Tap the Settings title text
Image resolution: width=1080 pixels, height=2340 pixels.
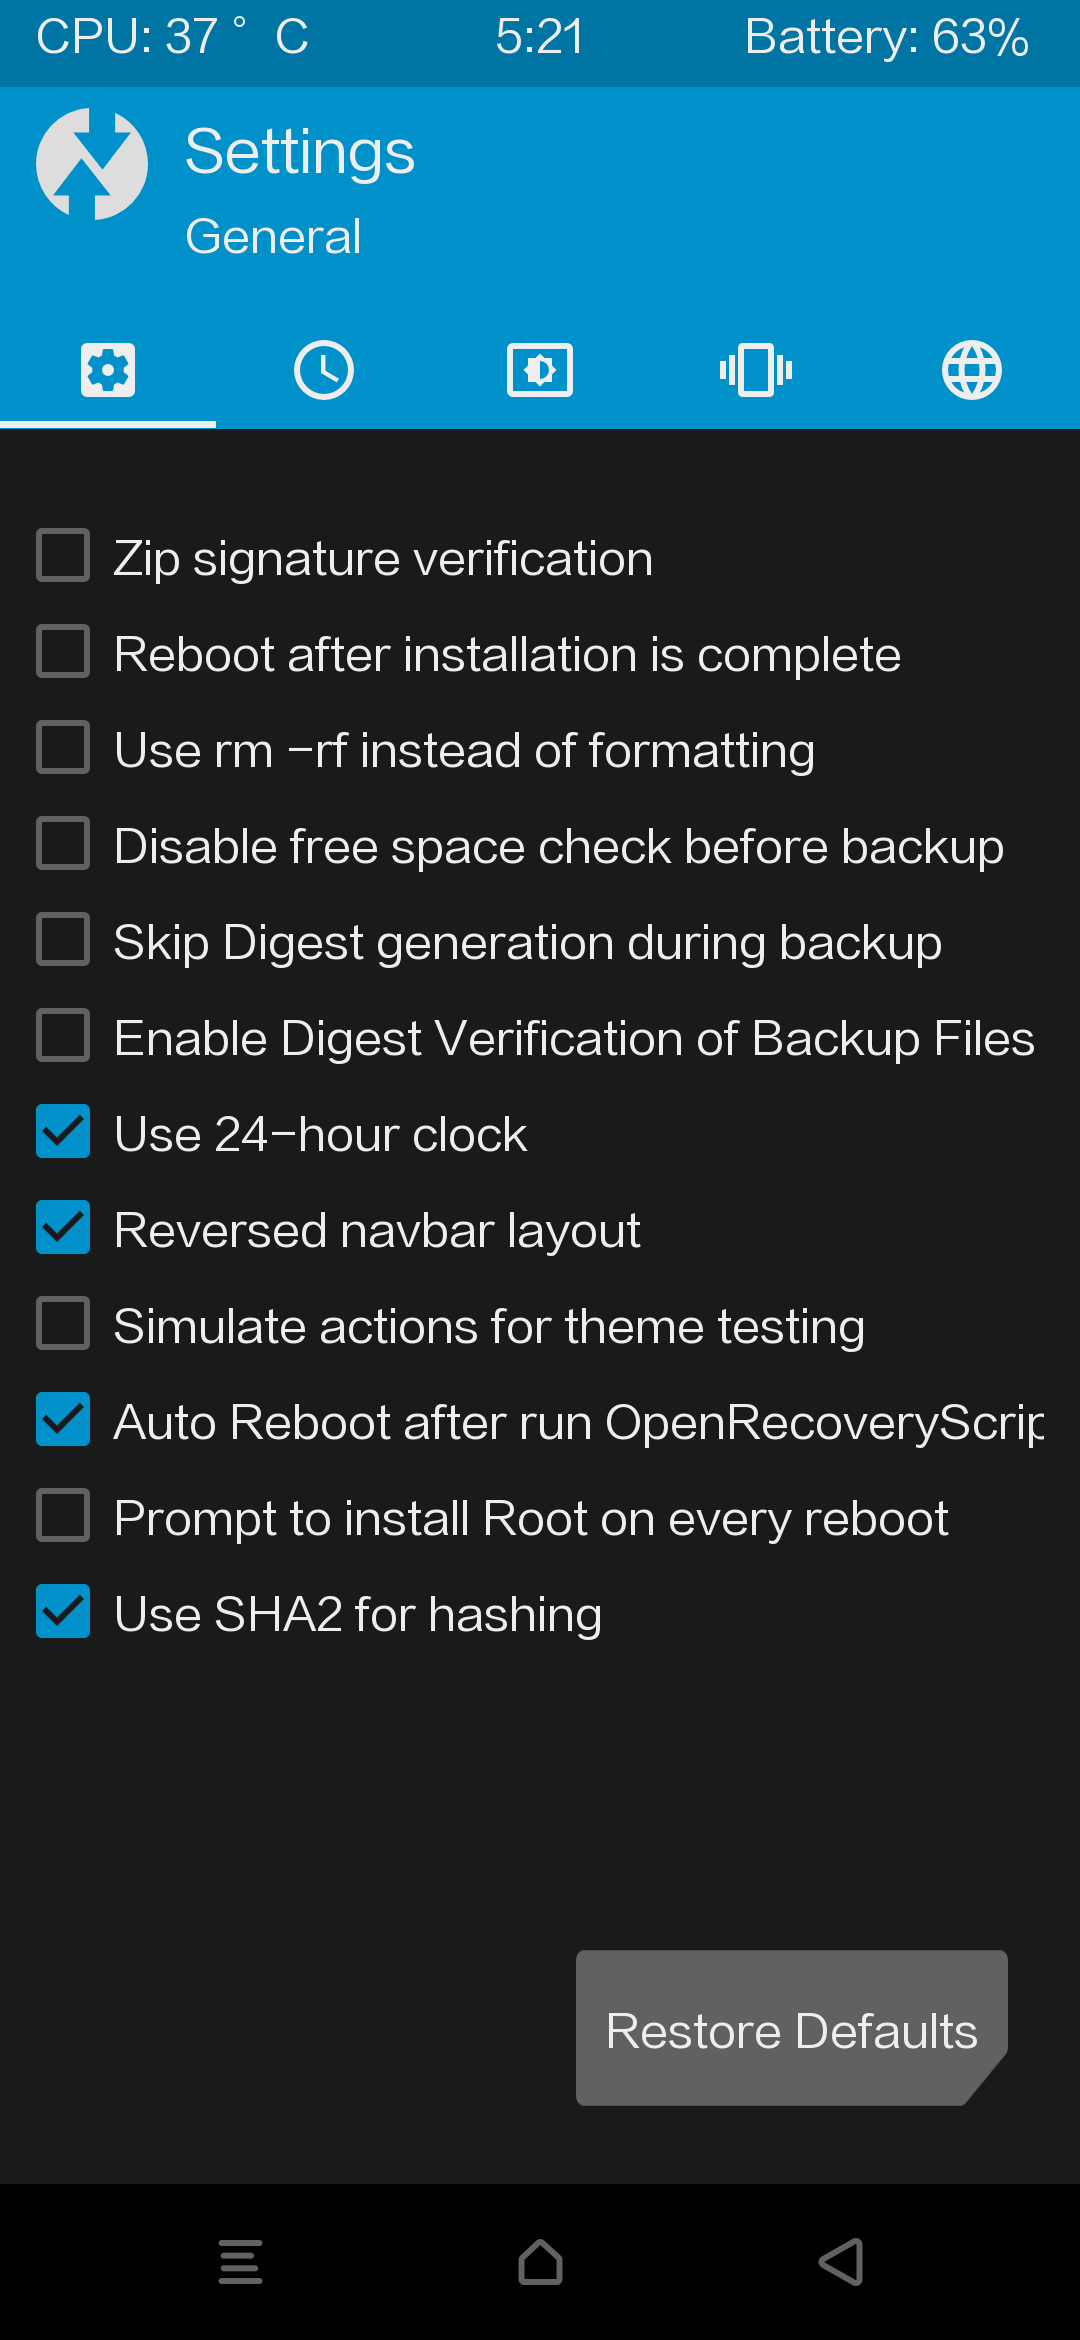[x=300, y=152]
